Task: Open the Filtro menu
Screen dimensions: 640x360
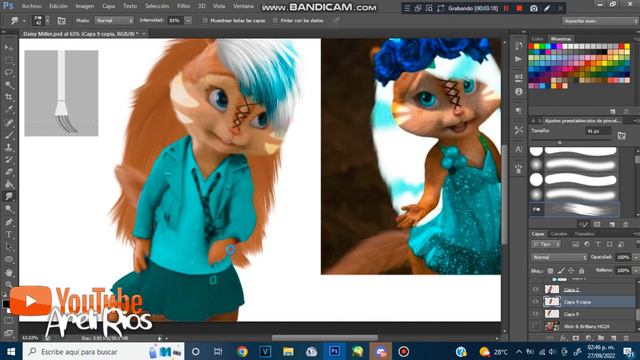Action: click(184, 6)
